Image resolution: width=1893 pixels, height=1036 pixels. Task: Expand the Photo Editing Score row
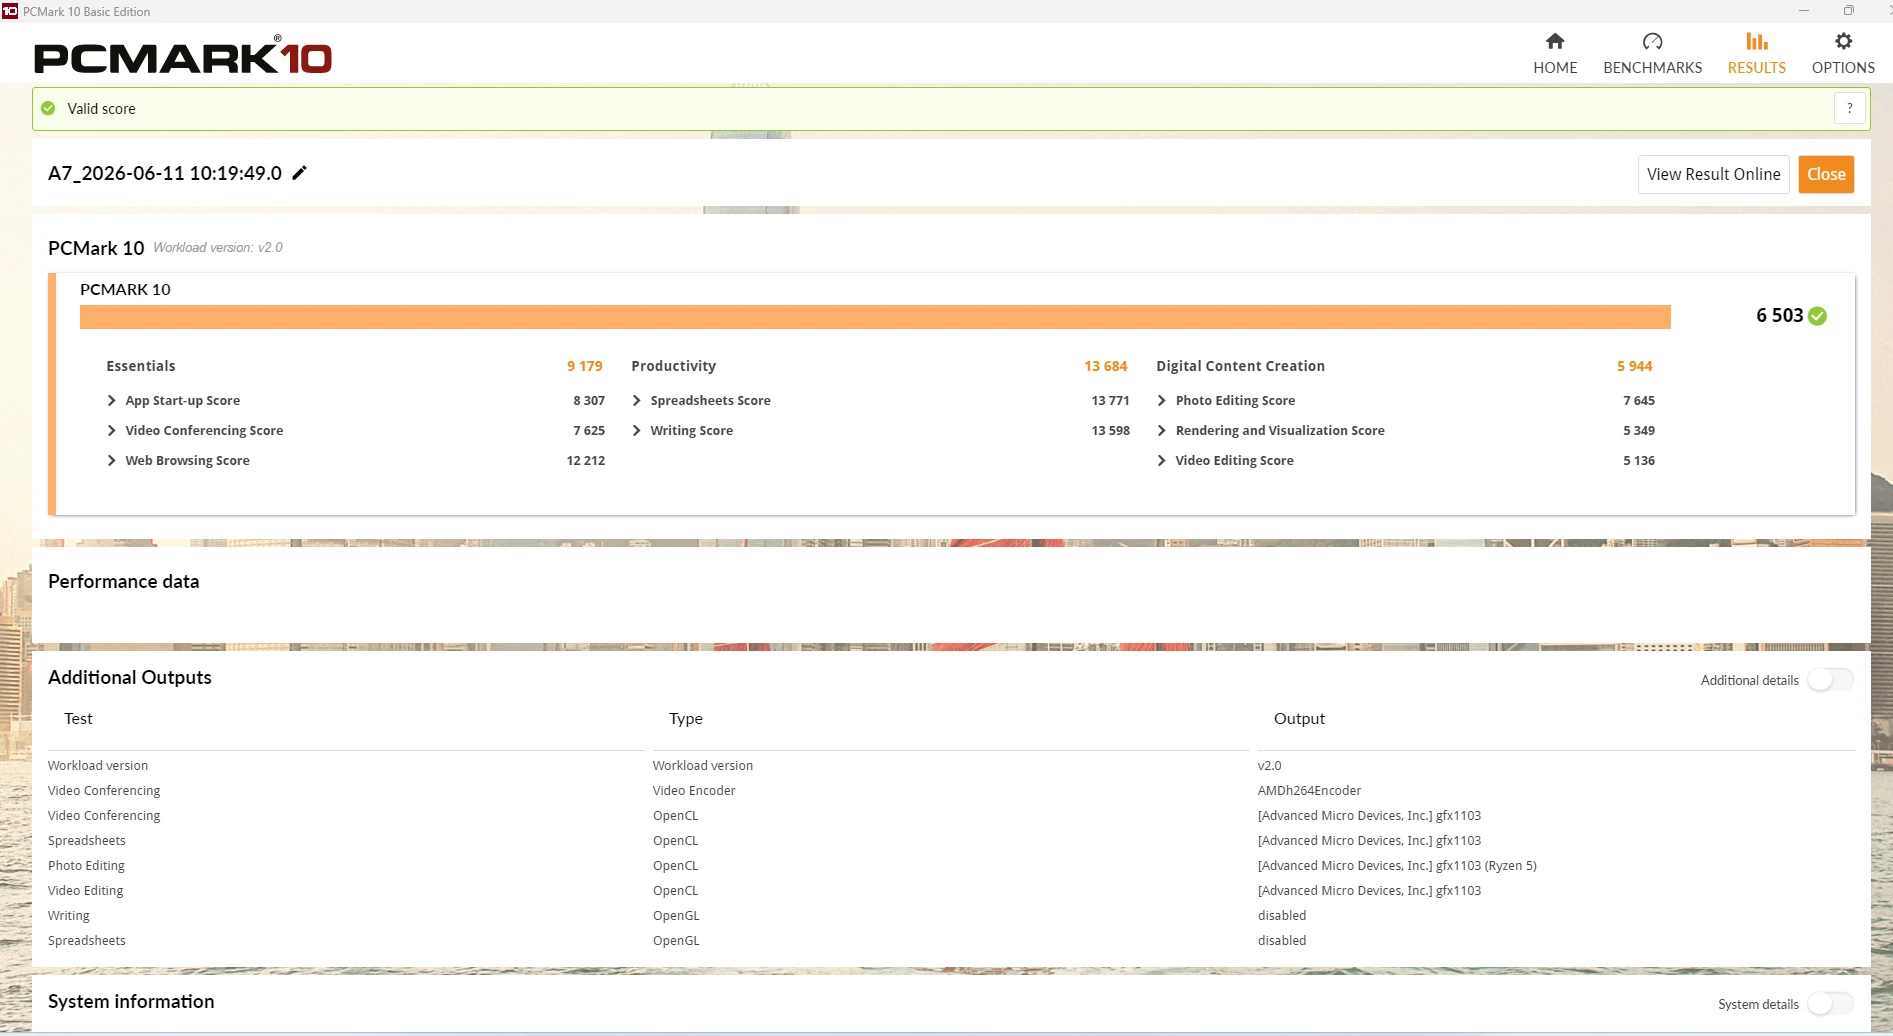tap(1161, 400)
